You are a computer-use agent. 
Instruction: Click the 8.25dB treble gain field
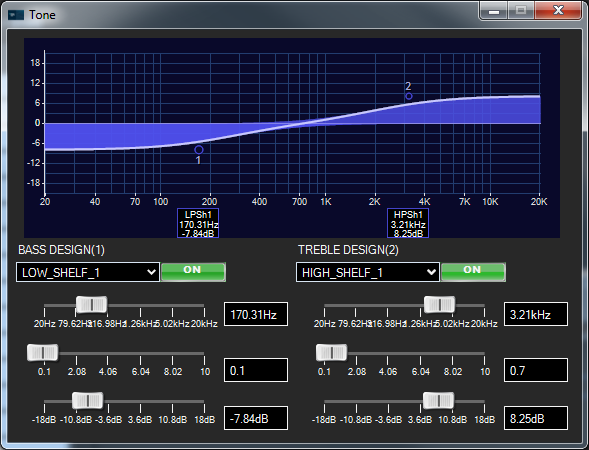tap(536, 418)
